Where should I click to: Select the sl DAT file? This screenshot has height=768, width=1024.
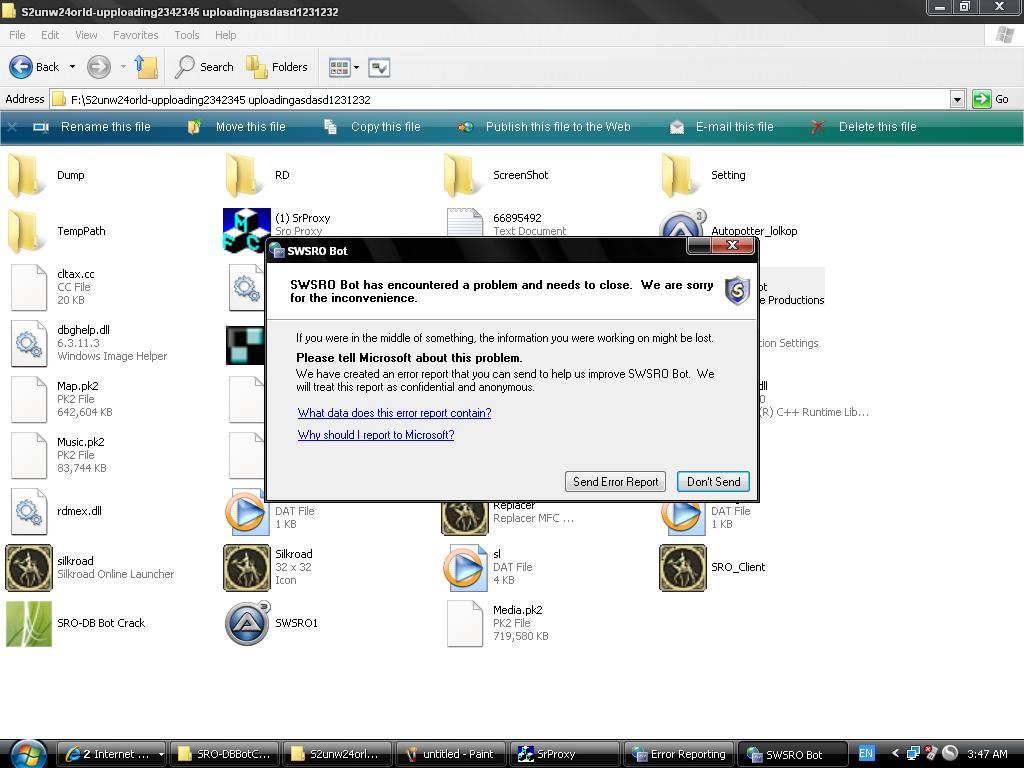pos(487,568)
